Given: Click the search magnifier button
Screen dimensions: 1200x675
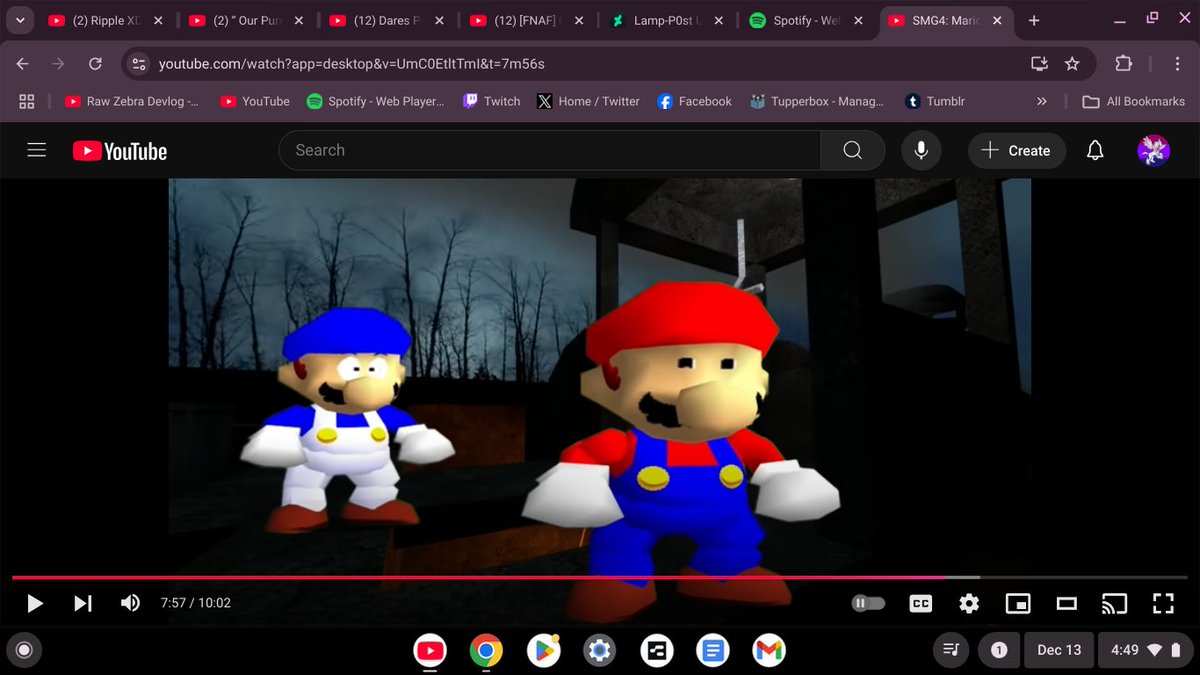Looking at the screenshot, I should coord(853,150).
